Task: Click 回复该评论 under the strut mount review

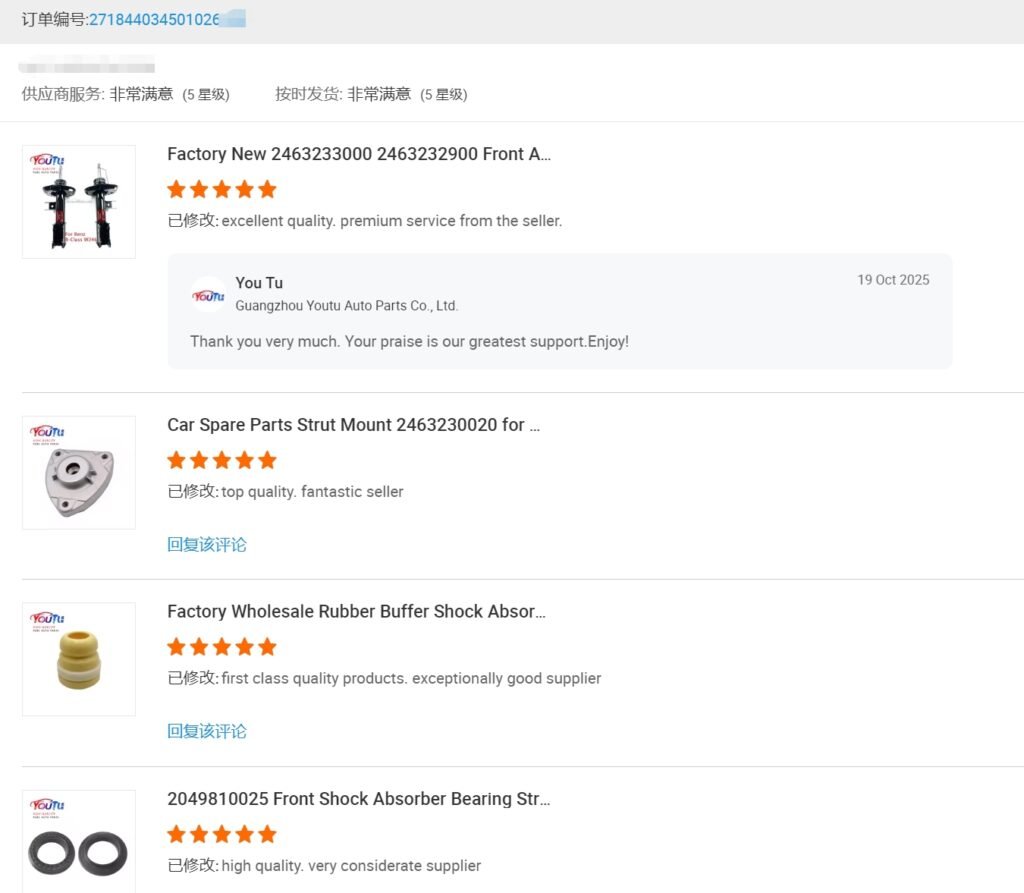Action: tap(207, 545)
